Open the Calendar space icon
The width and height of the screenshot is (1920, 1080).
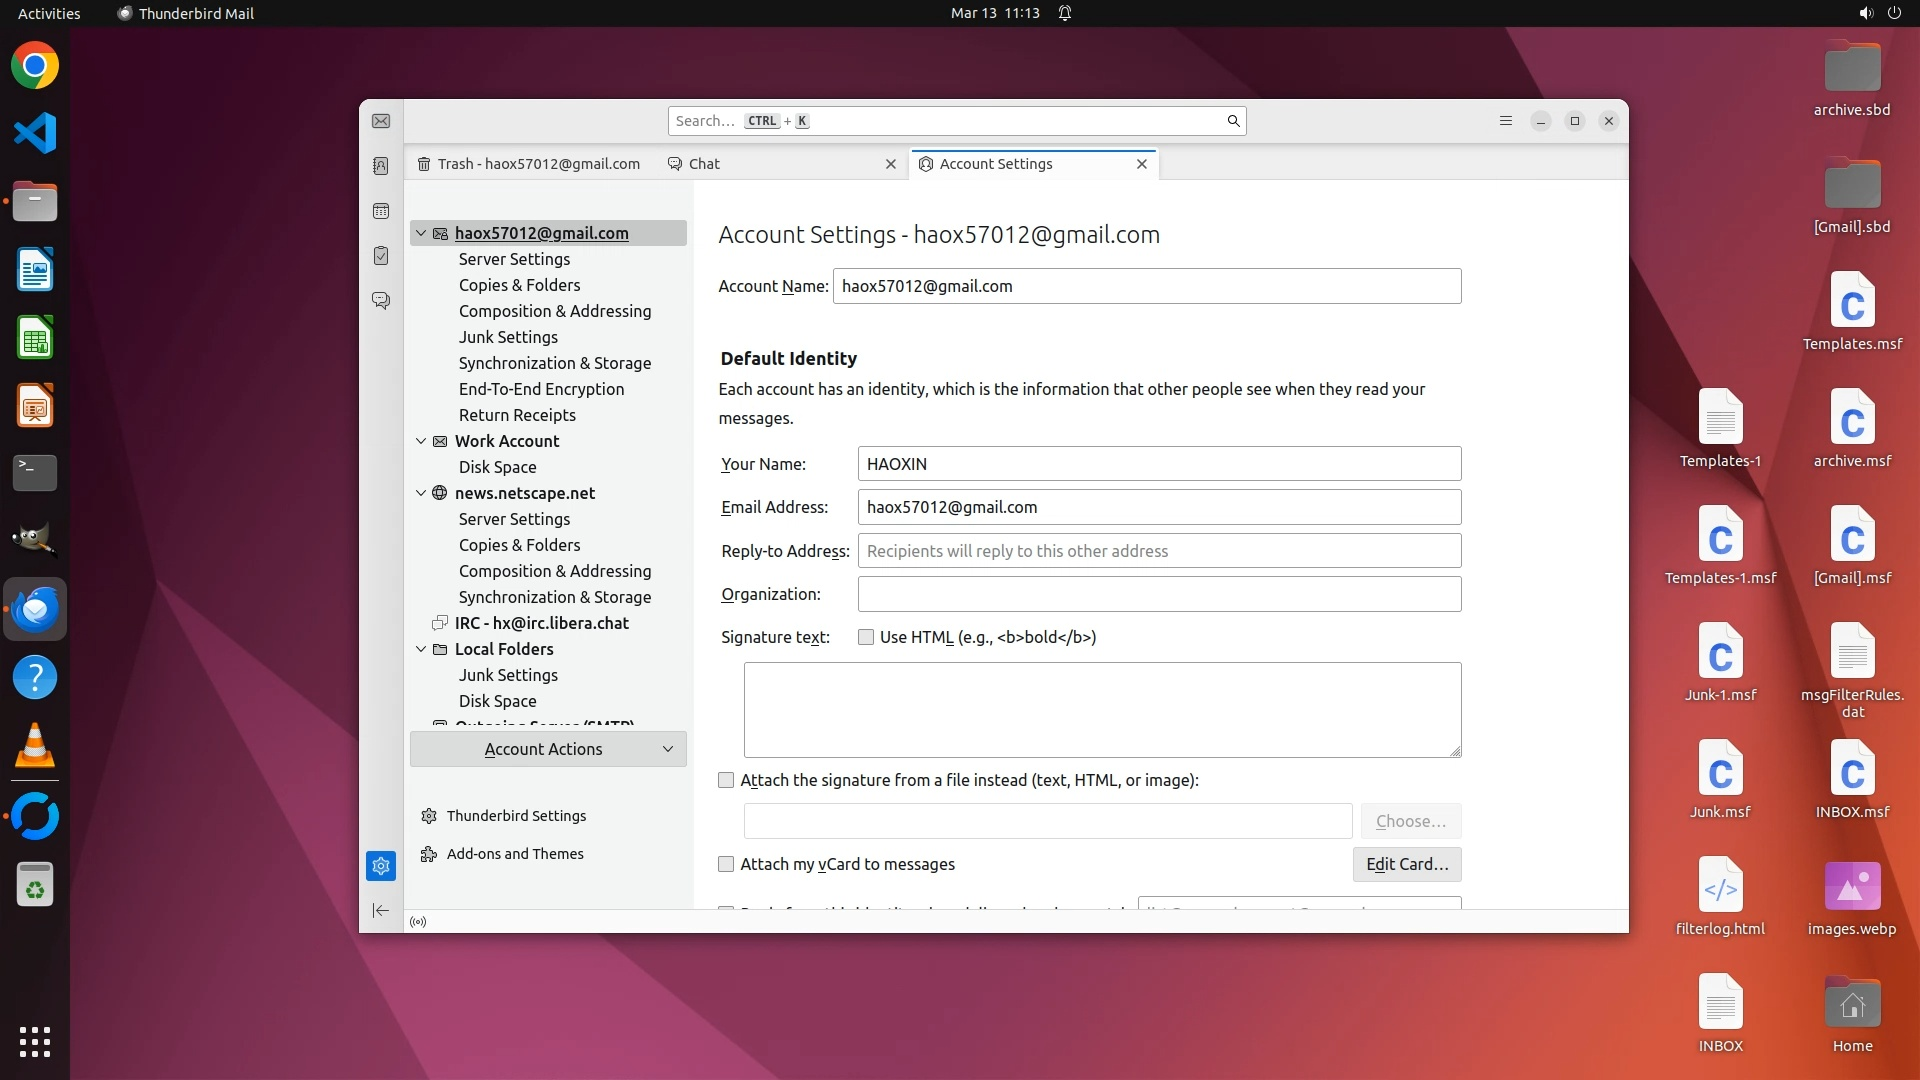click(381, 211)
